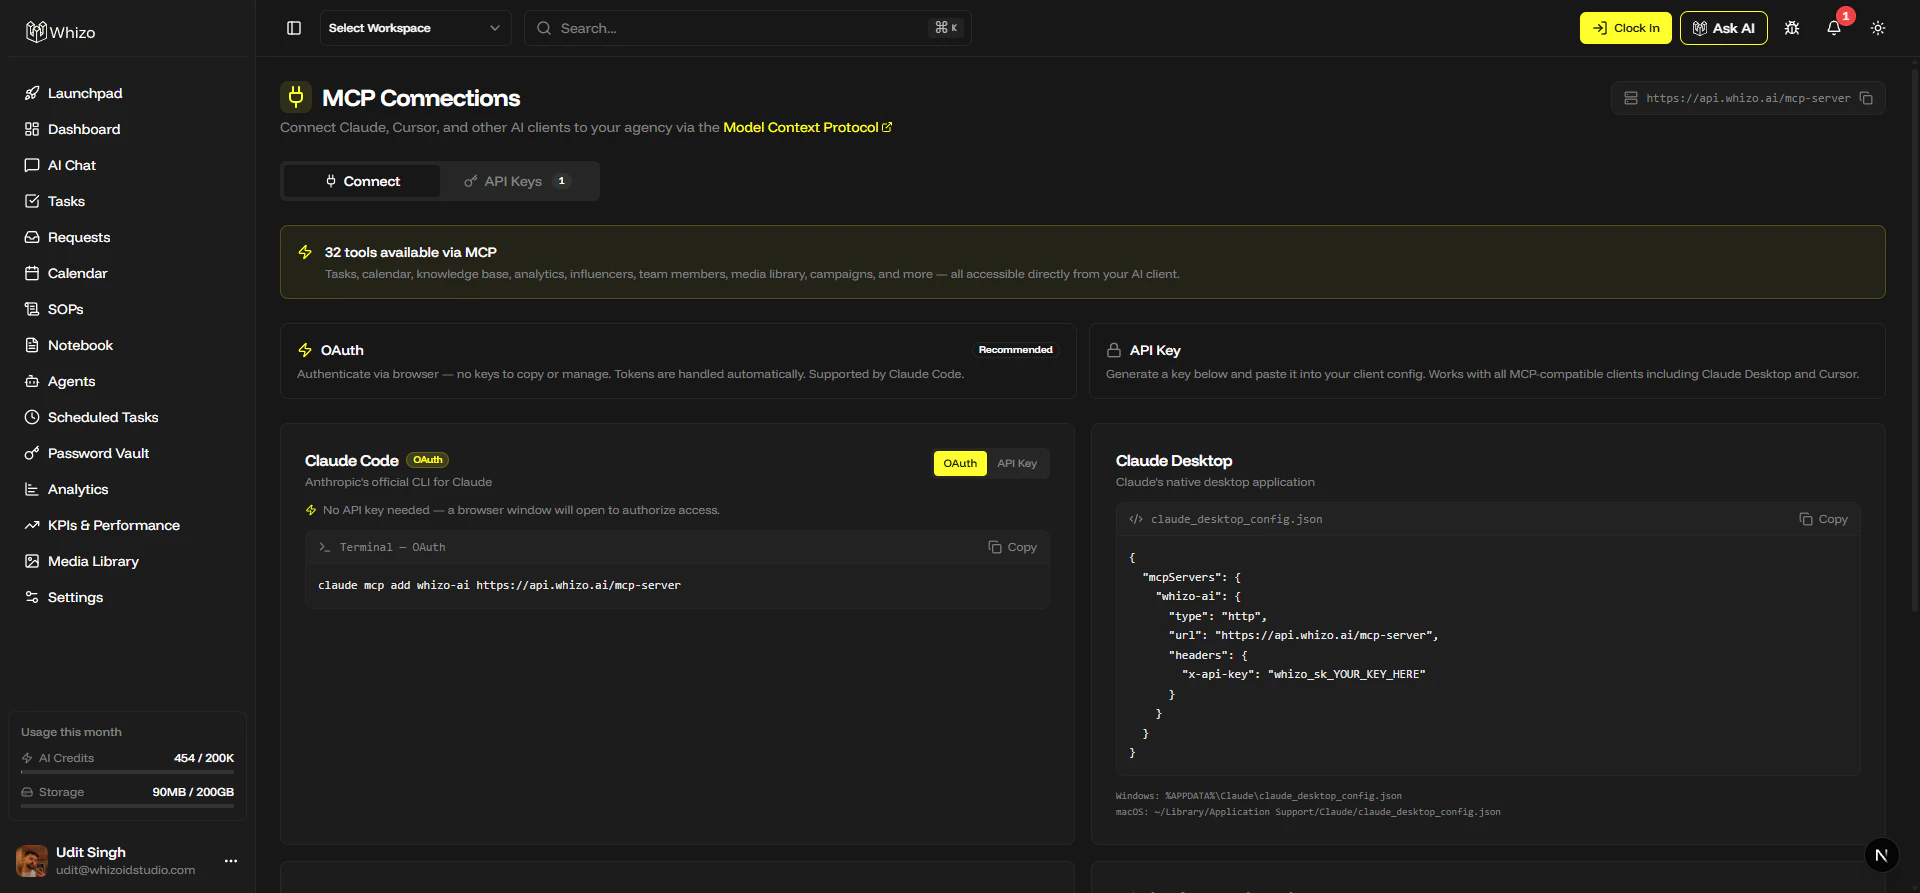Copy the MCP server URL icon
Image resolution: width=1920 pixels, height=893 pixels.
[1866, 98]
